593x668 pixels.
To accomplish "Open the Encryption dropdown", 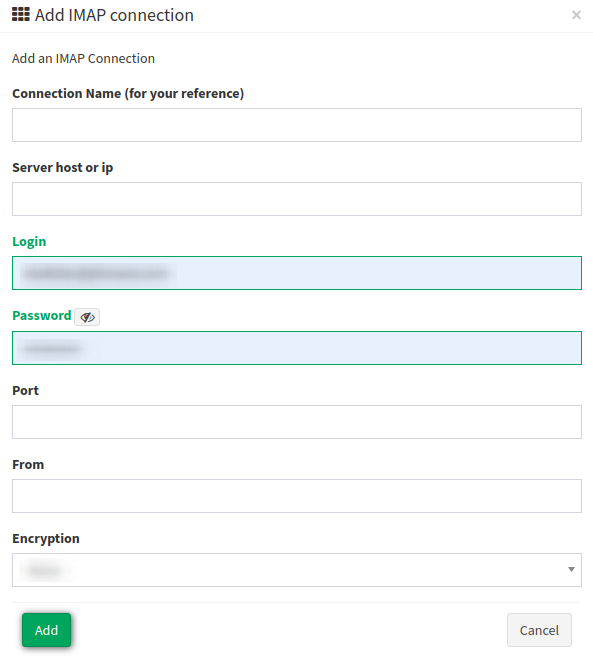I will [x=297, y=570].
